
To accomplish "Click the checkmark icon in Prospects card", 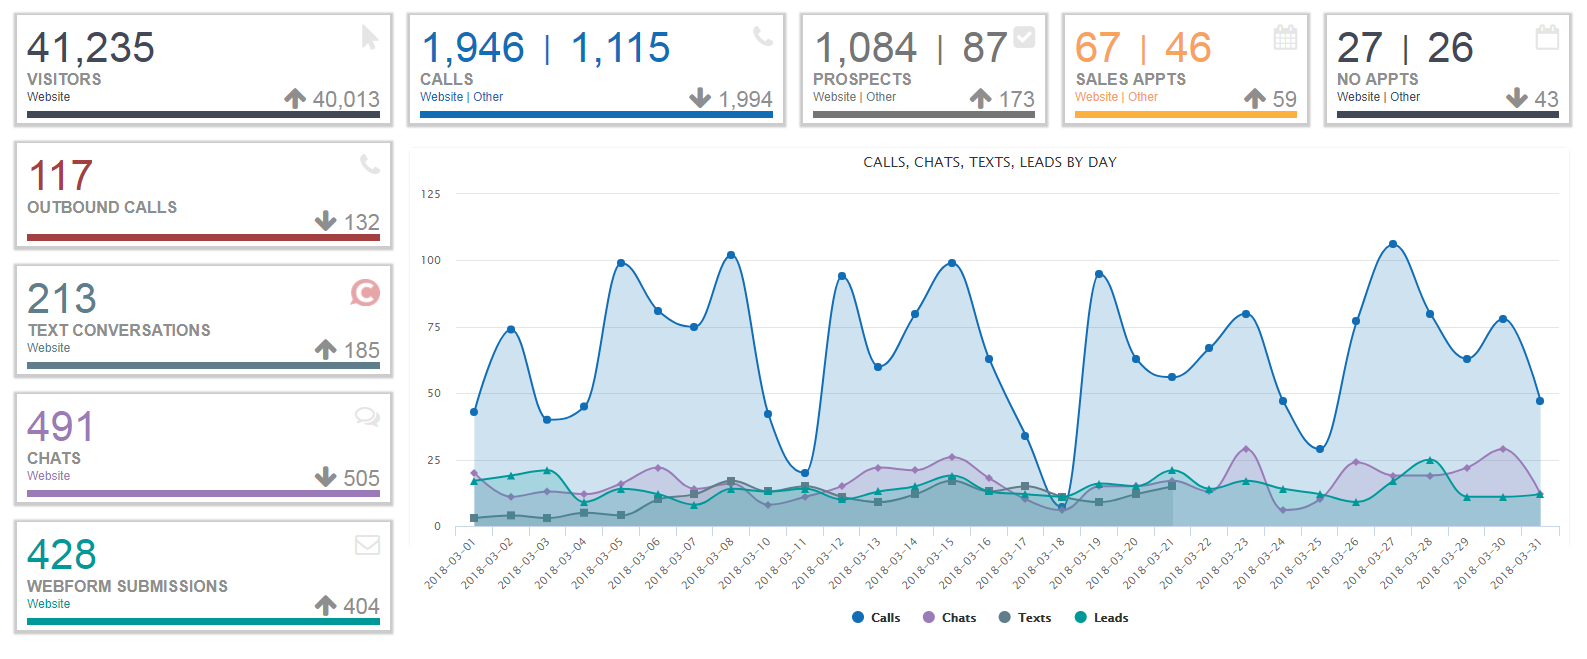I will pos(1024,37).
